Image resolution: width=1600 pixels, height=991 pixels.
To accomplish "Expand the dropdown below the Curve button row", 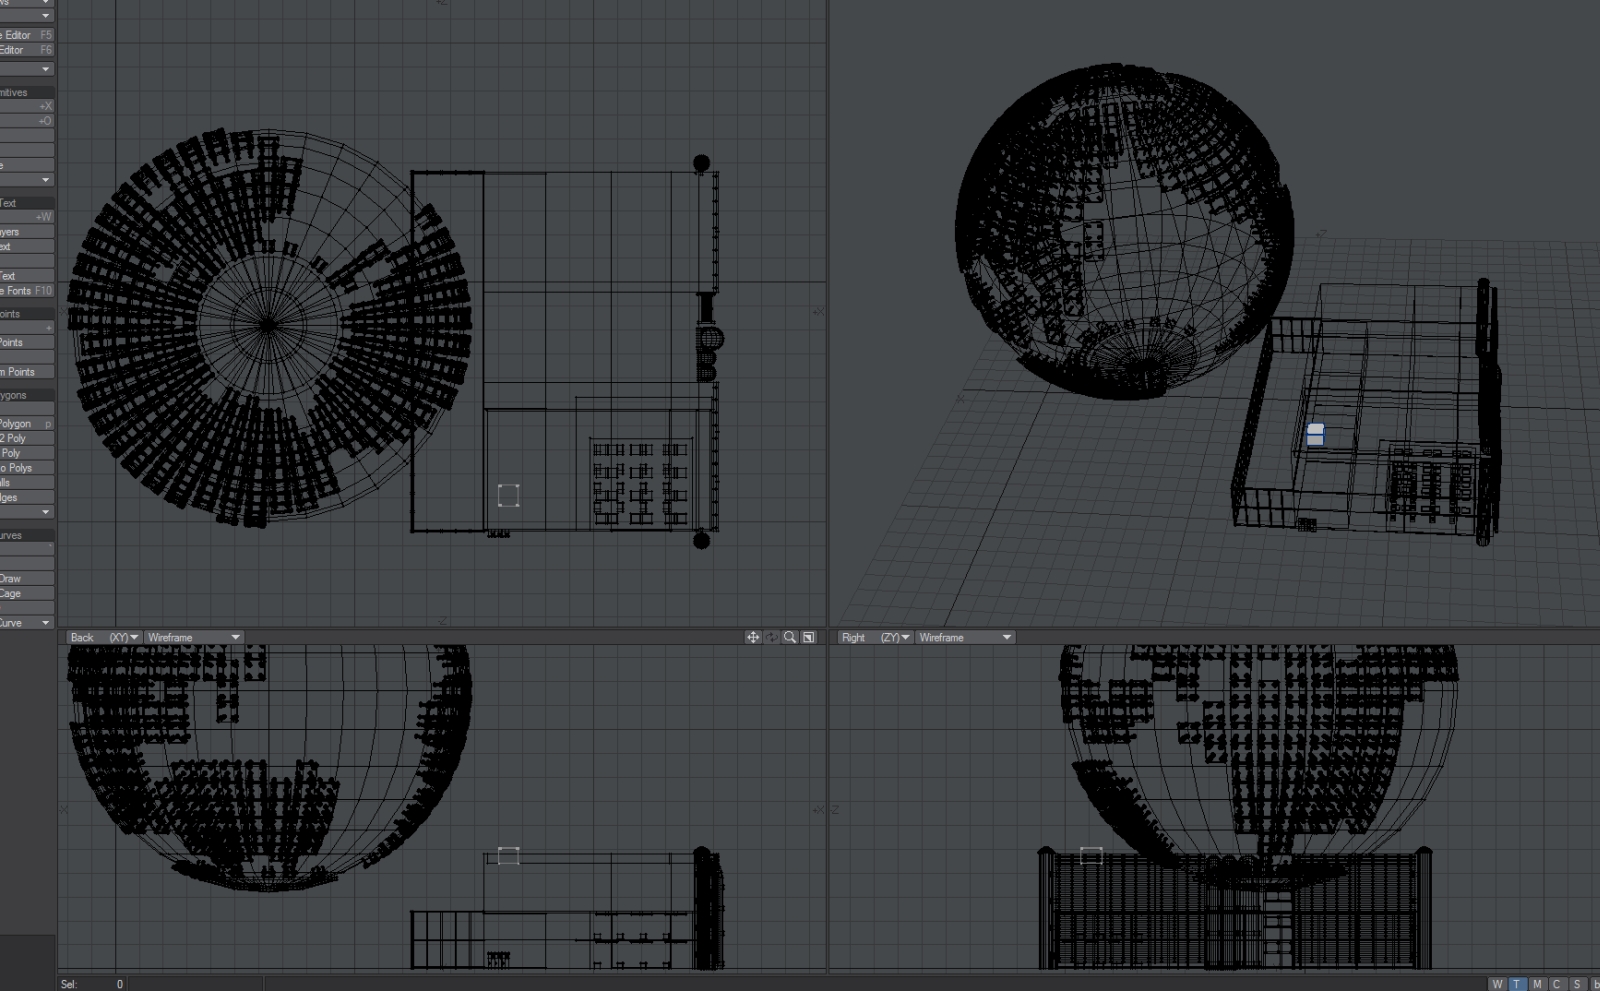I will (45, 623).
